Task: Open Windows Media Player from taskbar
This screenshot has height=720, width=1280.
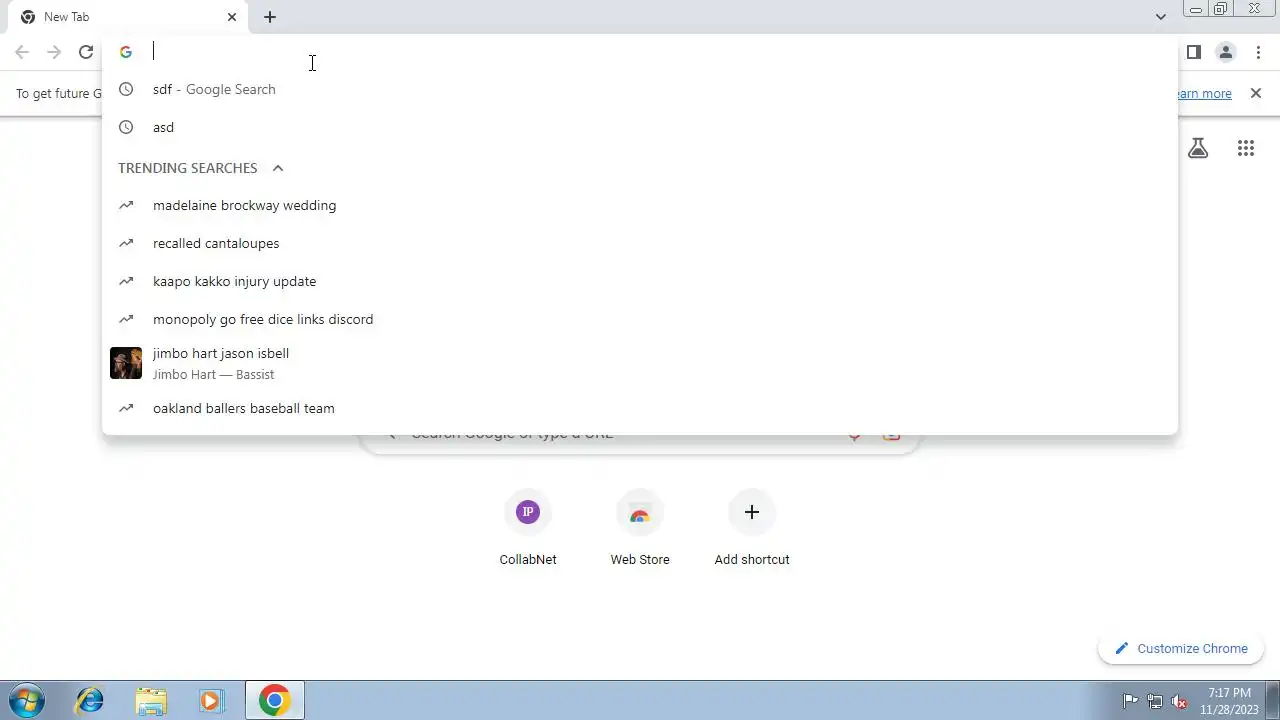Action: coord(210,700)
